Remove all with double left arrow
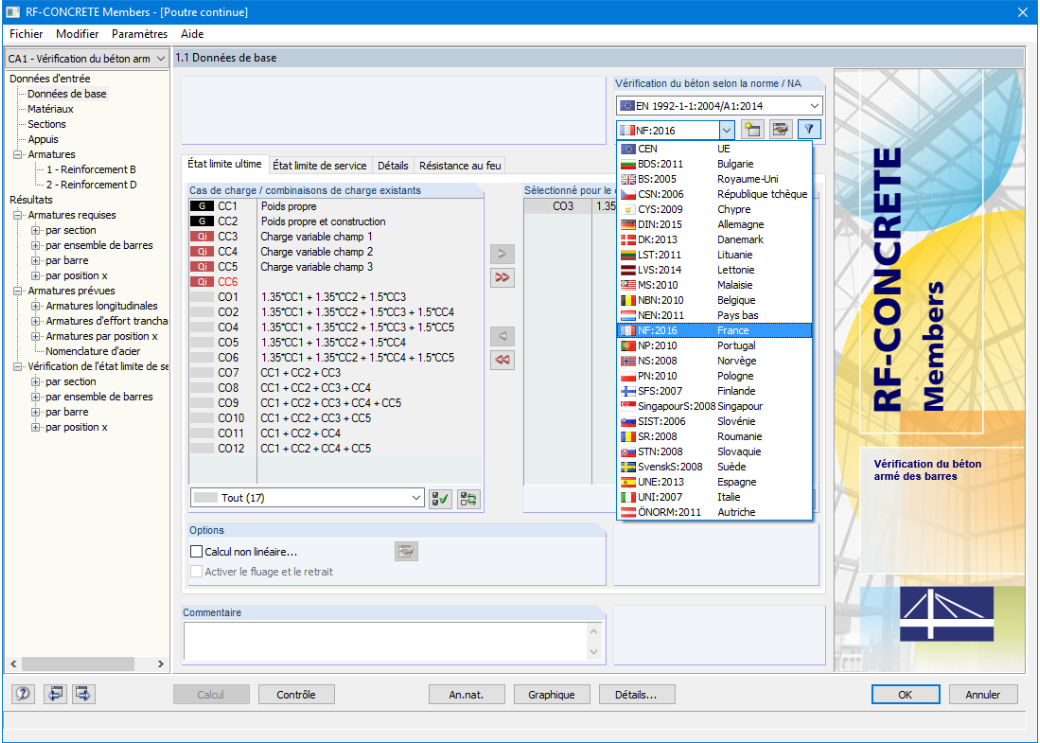Screen dimensions: 1040x743 tap(502, 360)
